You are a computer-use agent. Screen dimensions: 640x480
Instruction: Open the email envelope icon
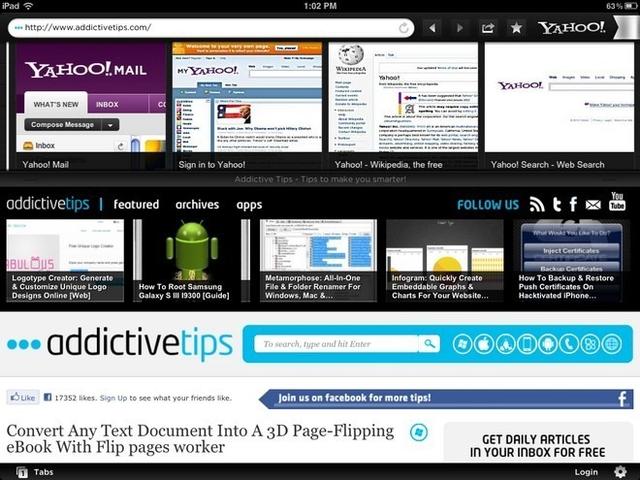click(x=593, y=204)
